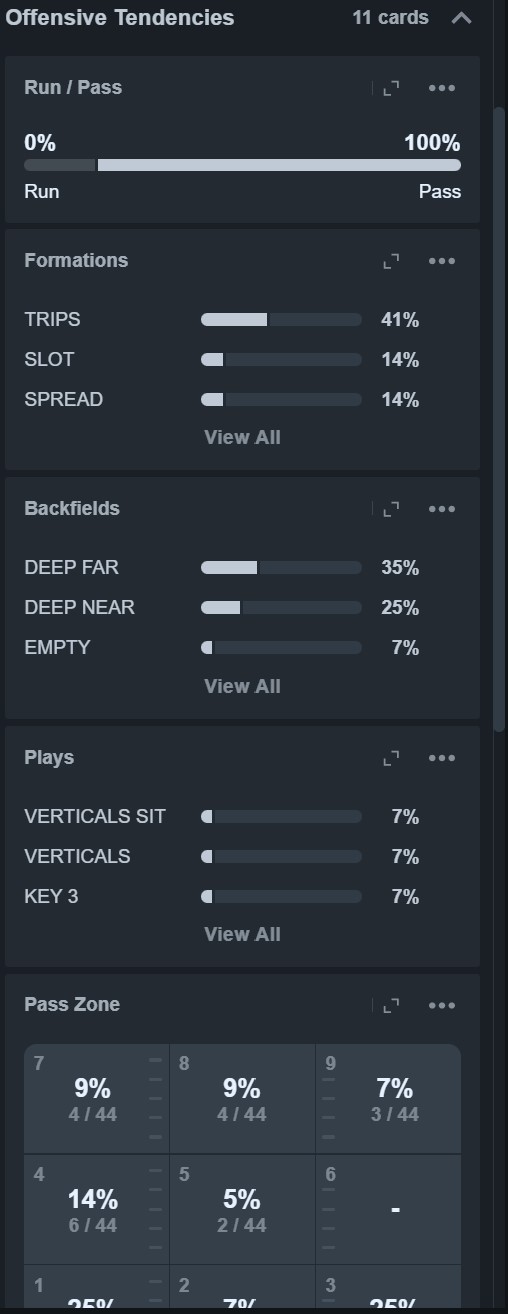Open Pass Zone card more options
This screenshot has height=1314, width=508.
[x=442, y=1006]
